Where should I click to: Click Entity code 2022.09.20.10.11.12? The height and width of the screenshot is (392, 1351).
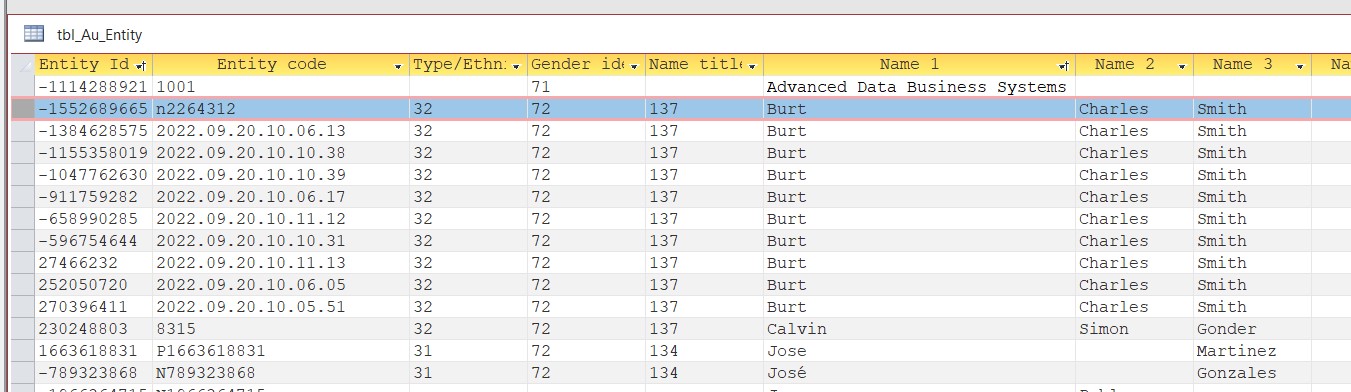pos(281,219)
